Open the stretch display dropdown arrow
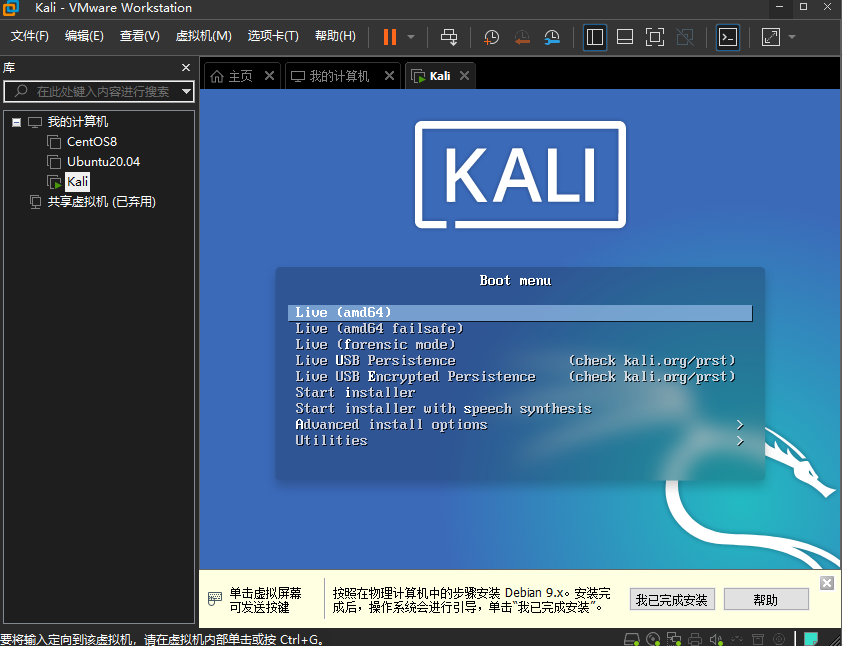 [x=792, y=37]
